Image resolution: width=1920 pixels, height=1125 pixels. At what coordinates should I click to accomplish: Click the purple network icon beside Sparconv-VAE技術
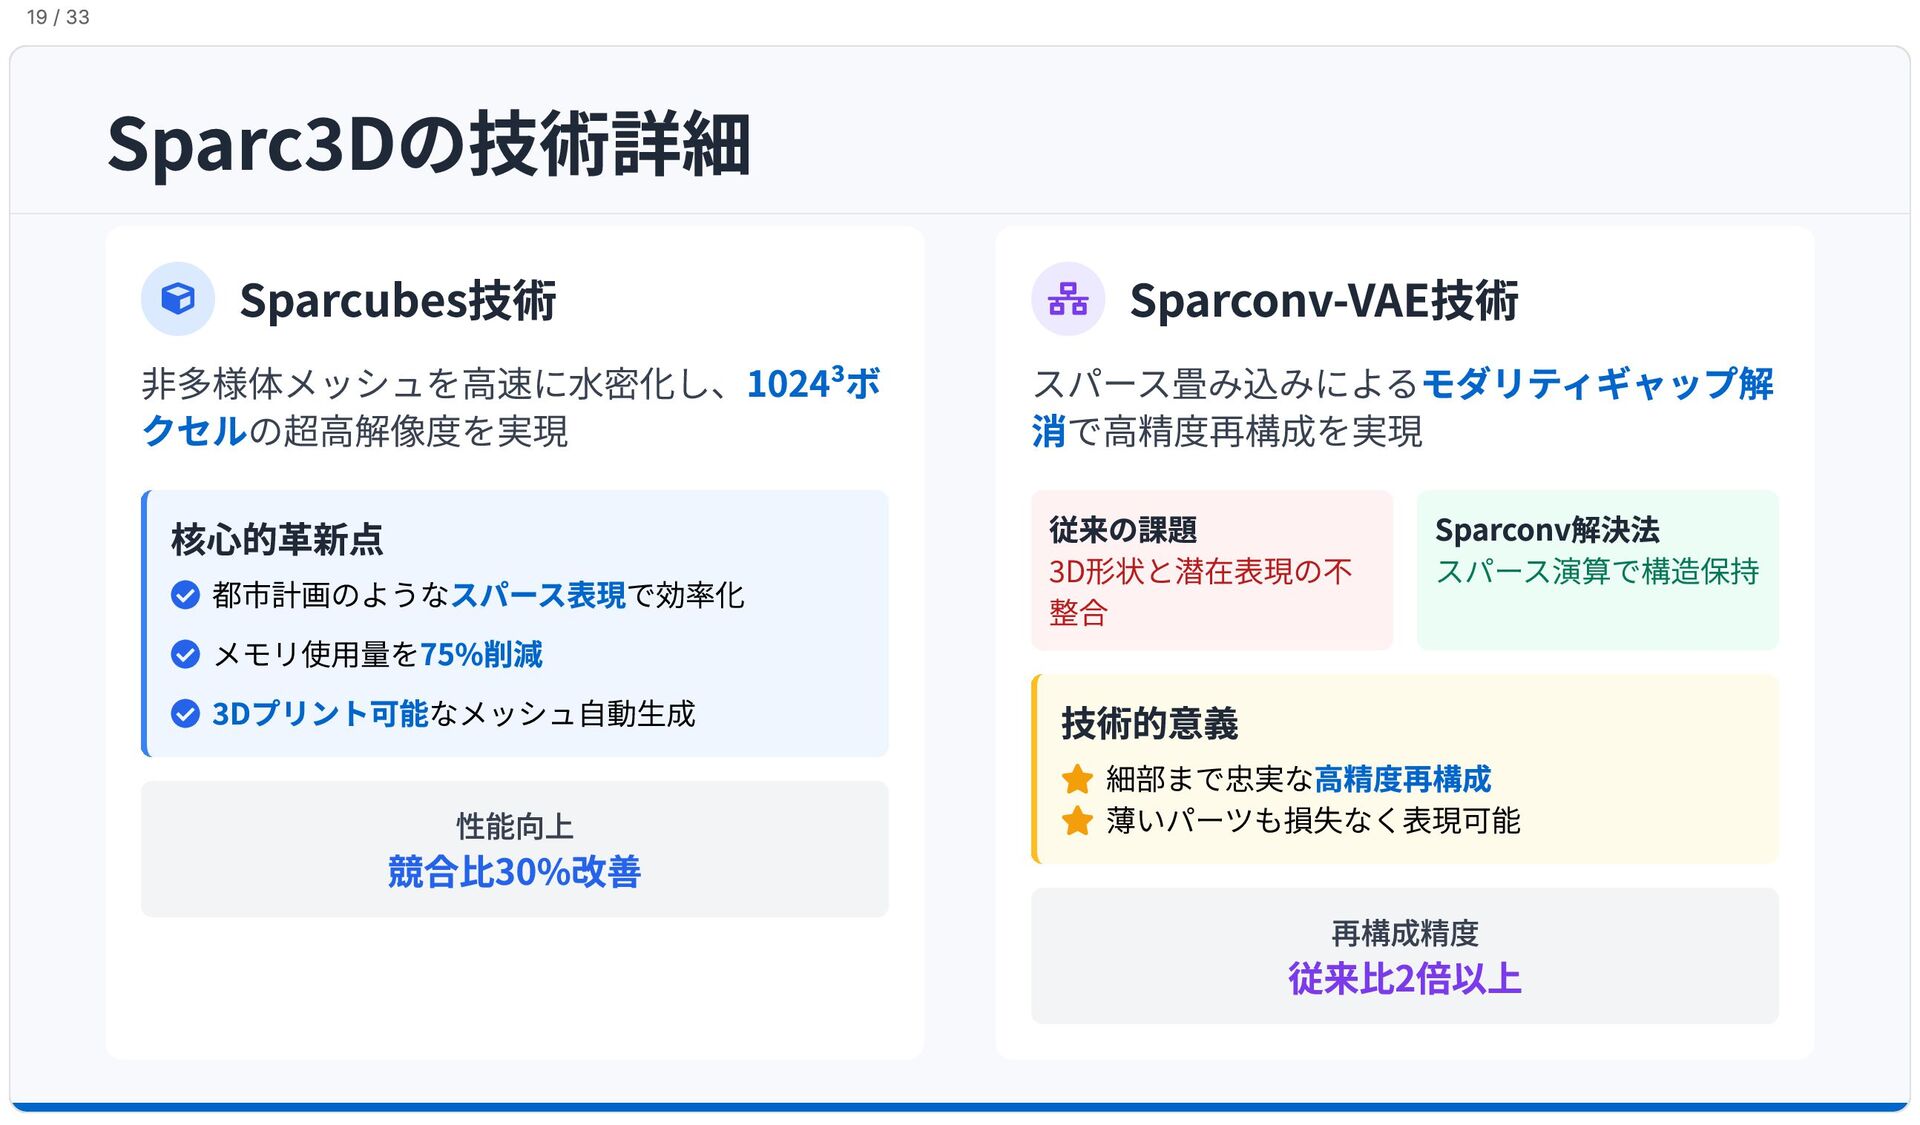click(1068, 299)
